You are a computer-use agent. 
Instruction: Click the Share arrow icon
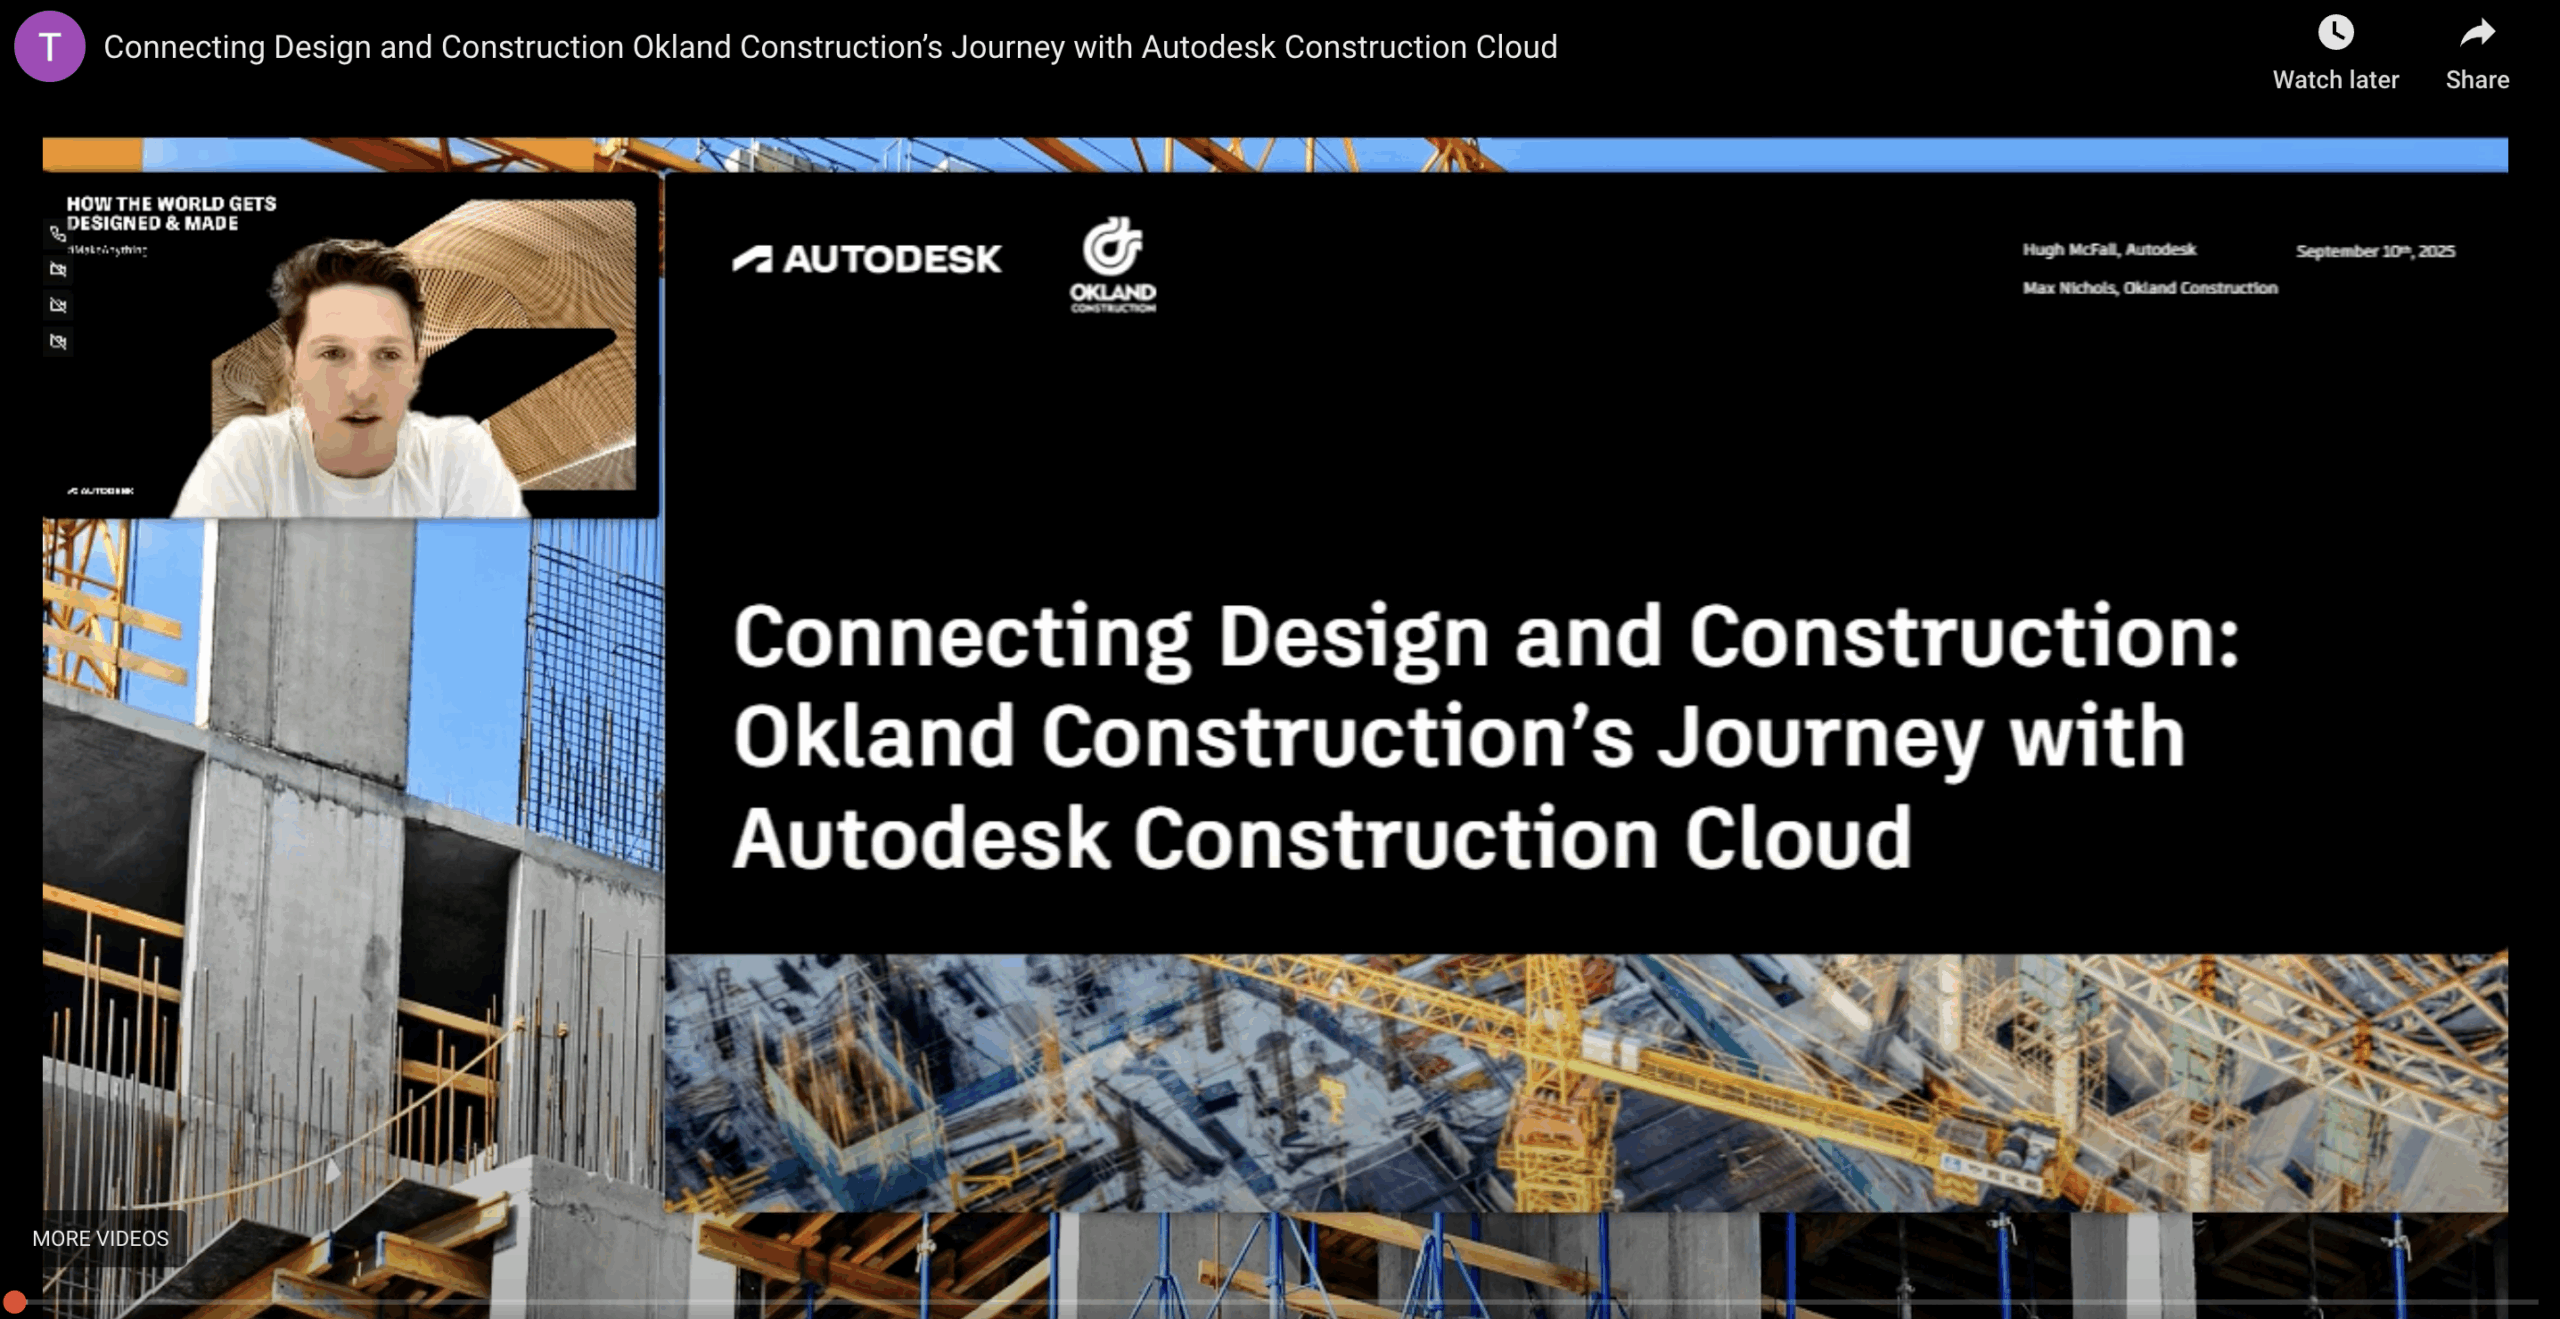pos(2477,33)
